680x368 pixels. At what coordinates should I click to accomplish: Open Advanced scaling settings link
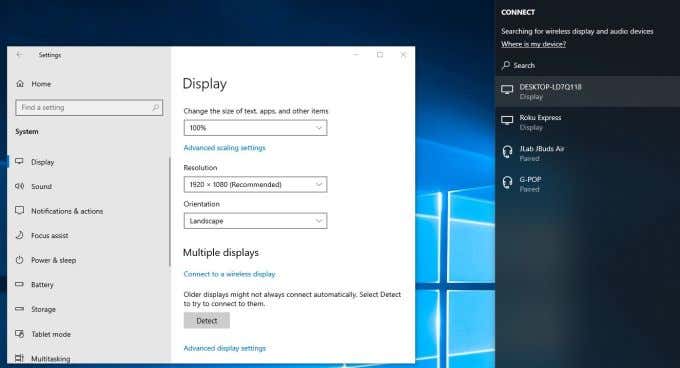(x=225, y=148)
